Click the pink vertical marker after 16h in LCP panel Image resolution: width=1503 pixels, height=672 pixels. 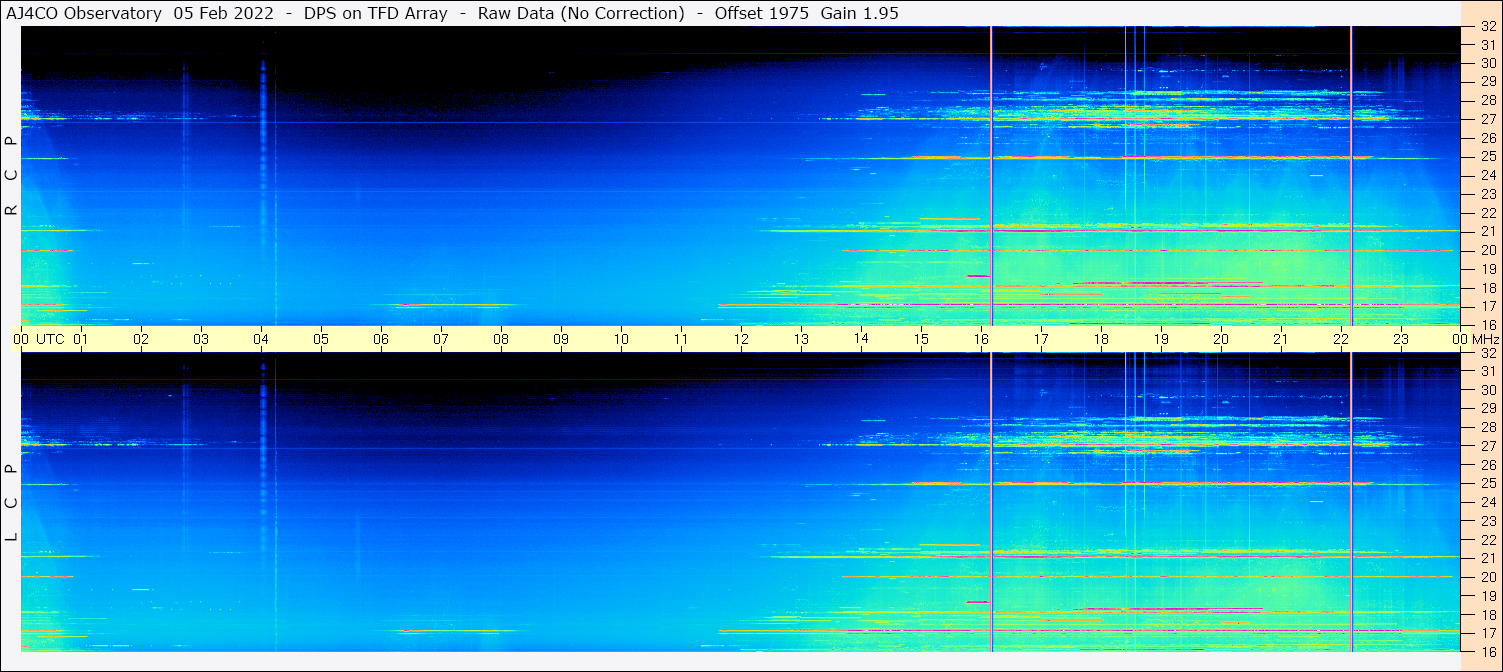991,502
